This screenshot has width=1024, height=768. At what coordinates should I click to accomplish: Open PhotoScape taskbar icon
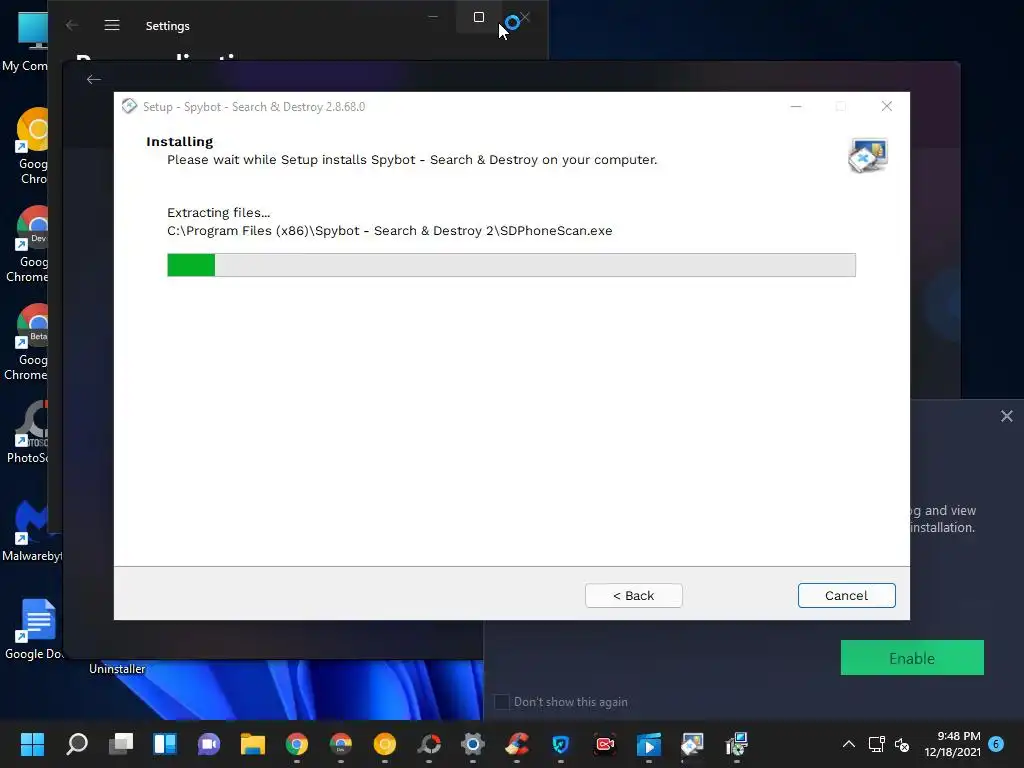pos(429,744)
